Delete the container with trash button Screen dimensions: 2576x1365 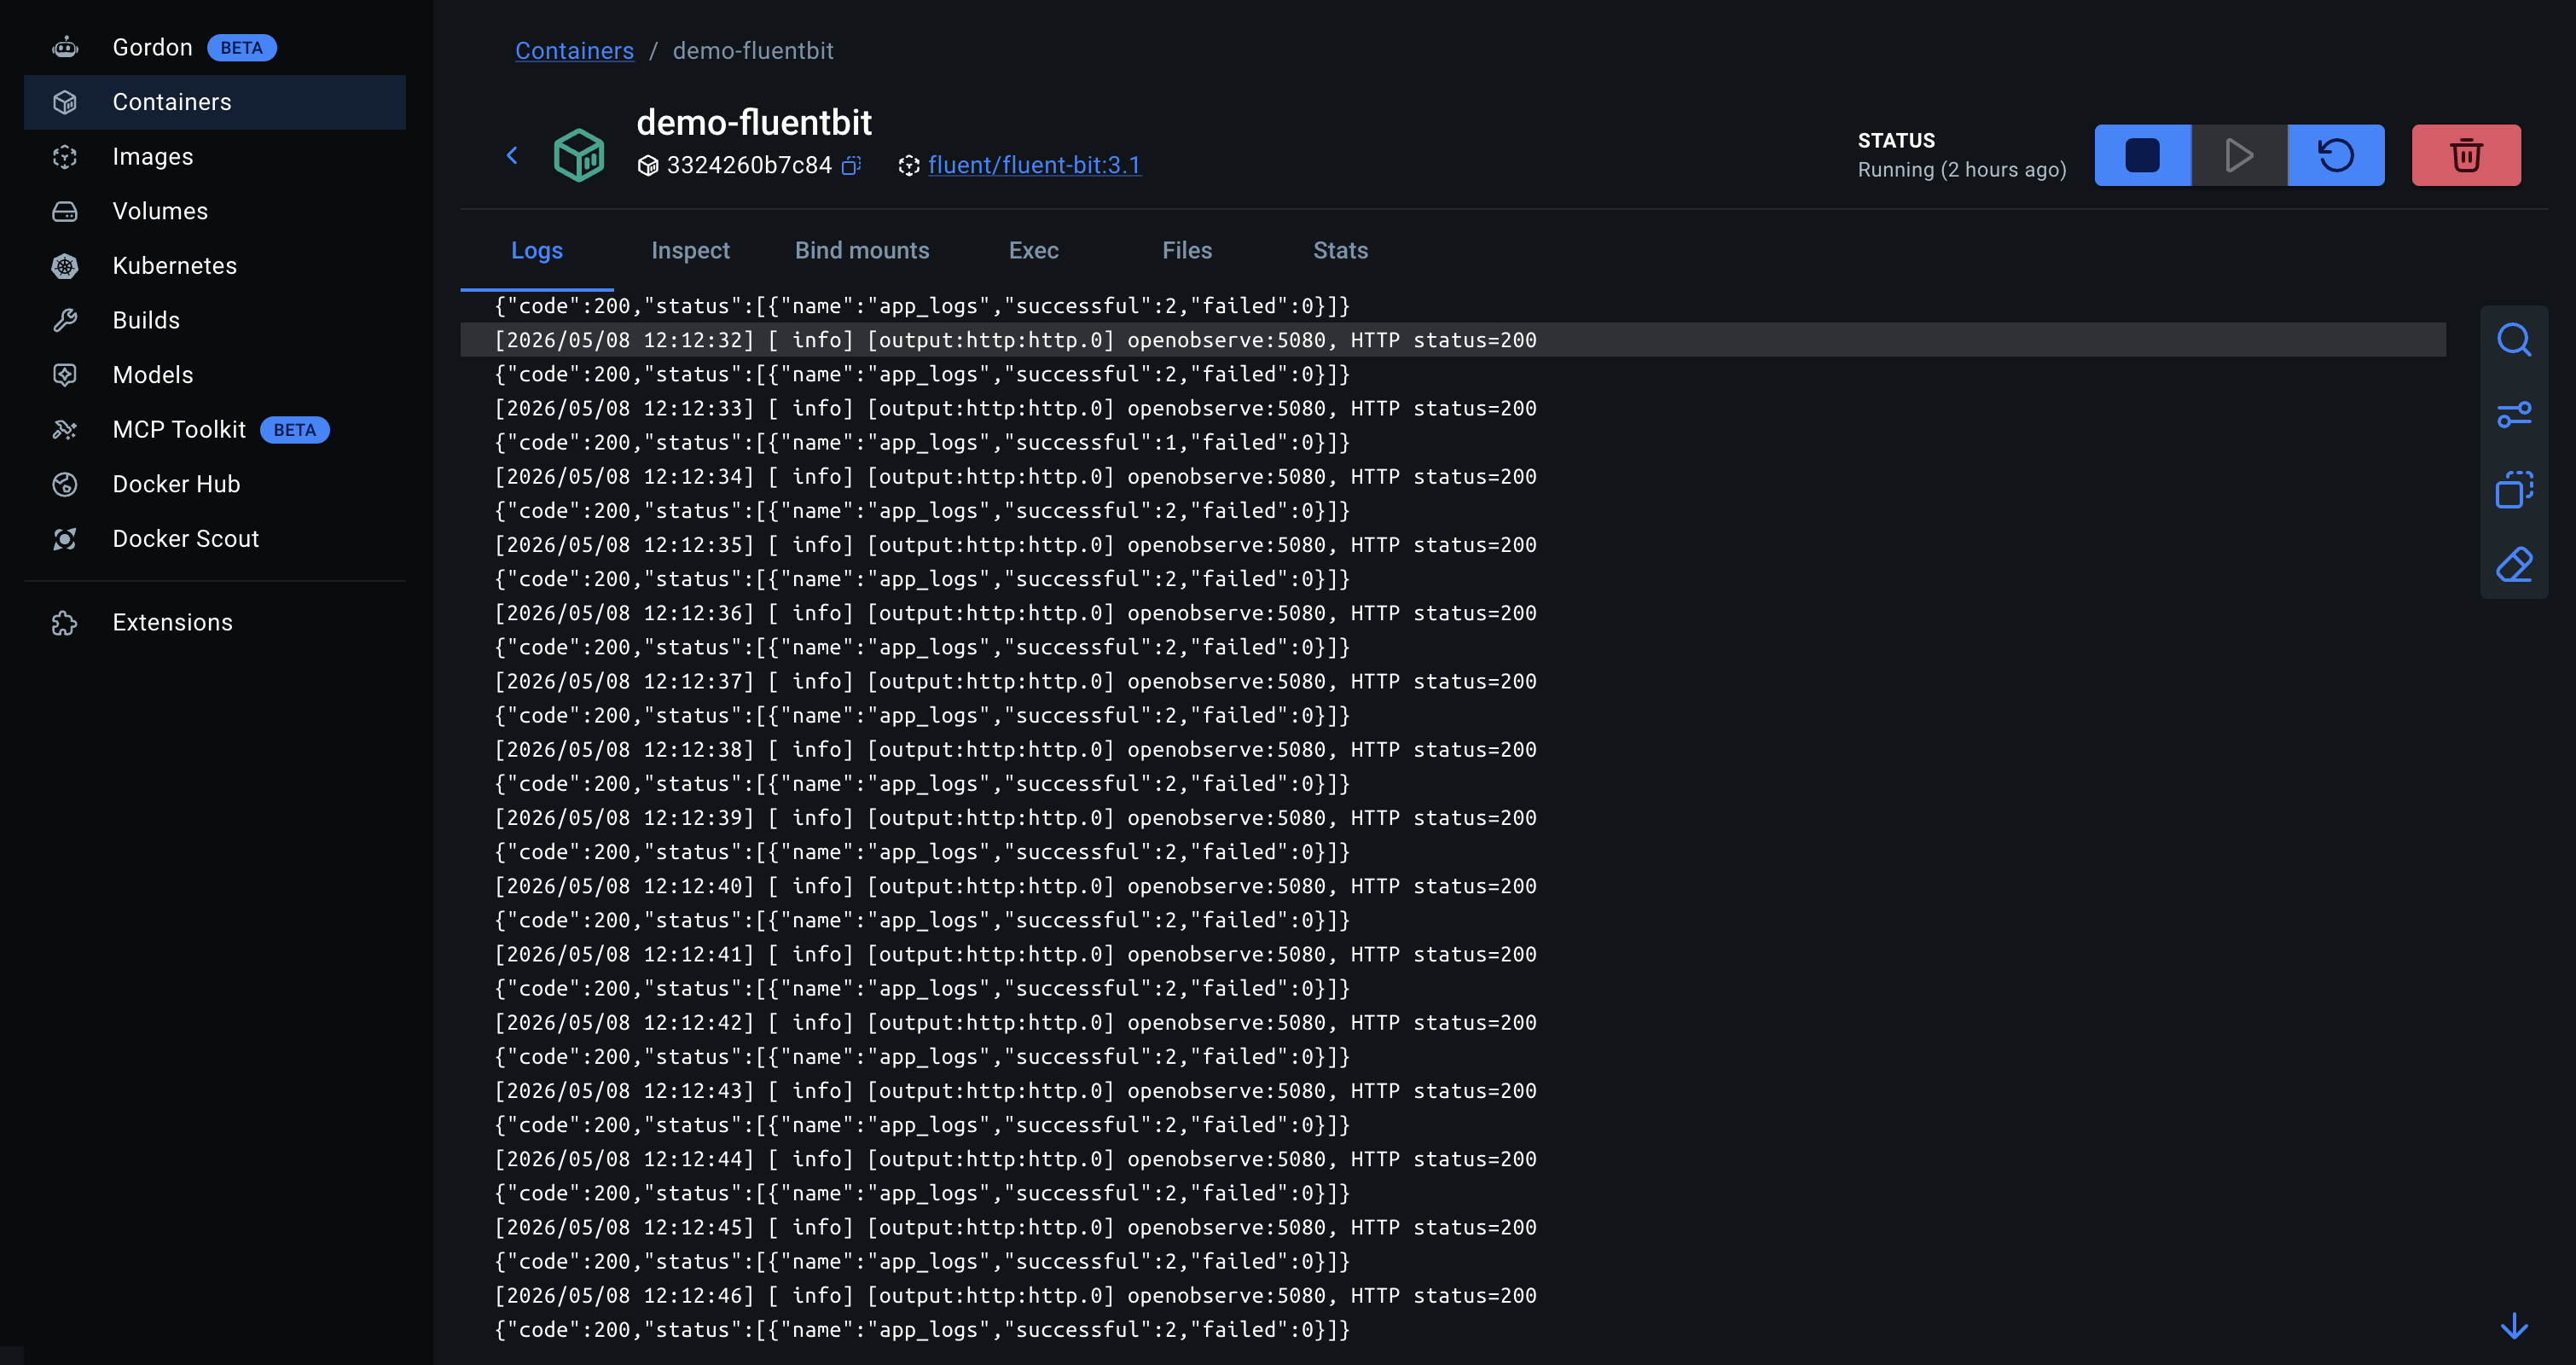[2466, 155]
